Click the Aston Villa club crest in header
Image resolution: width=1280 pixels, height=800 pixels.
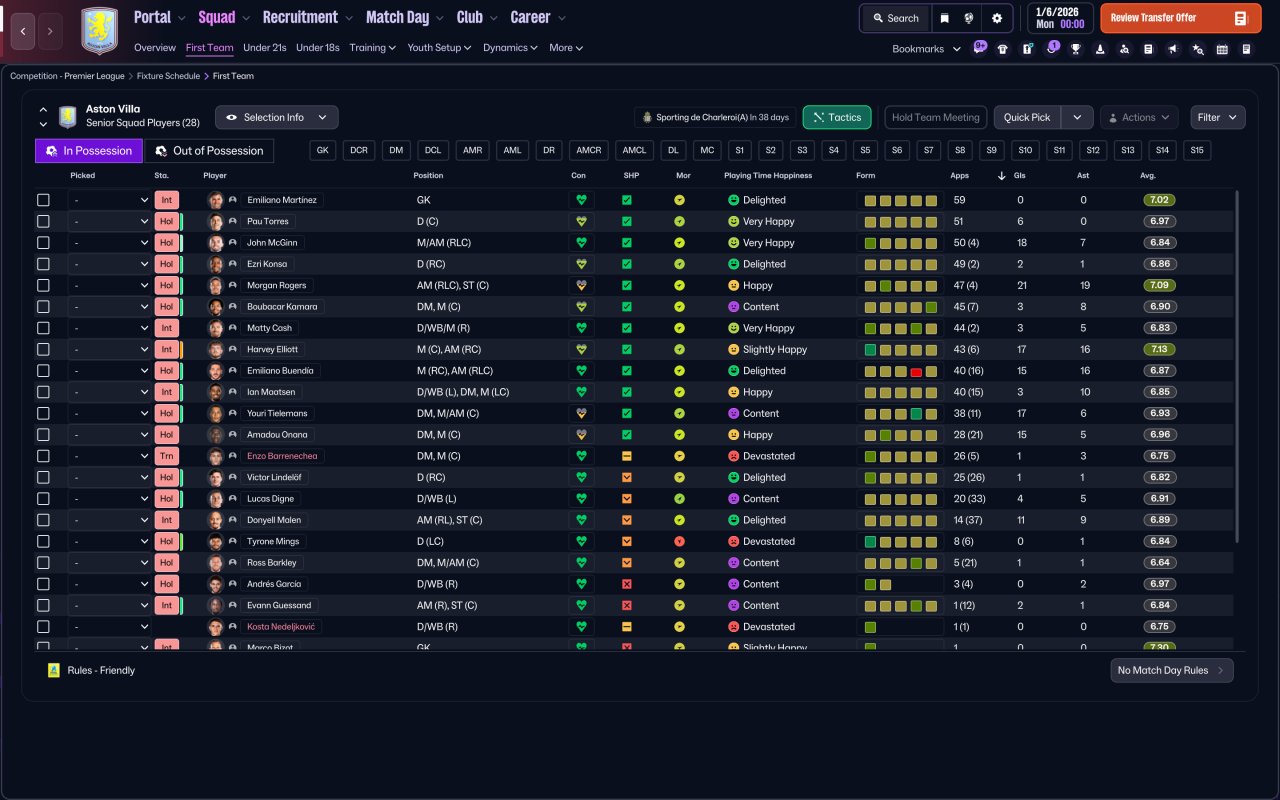click(x=99, y=31)
